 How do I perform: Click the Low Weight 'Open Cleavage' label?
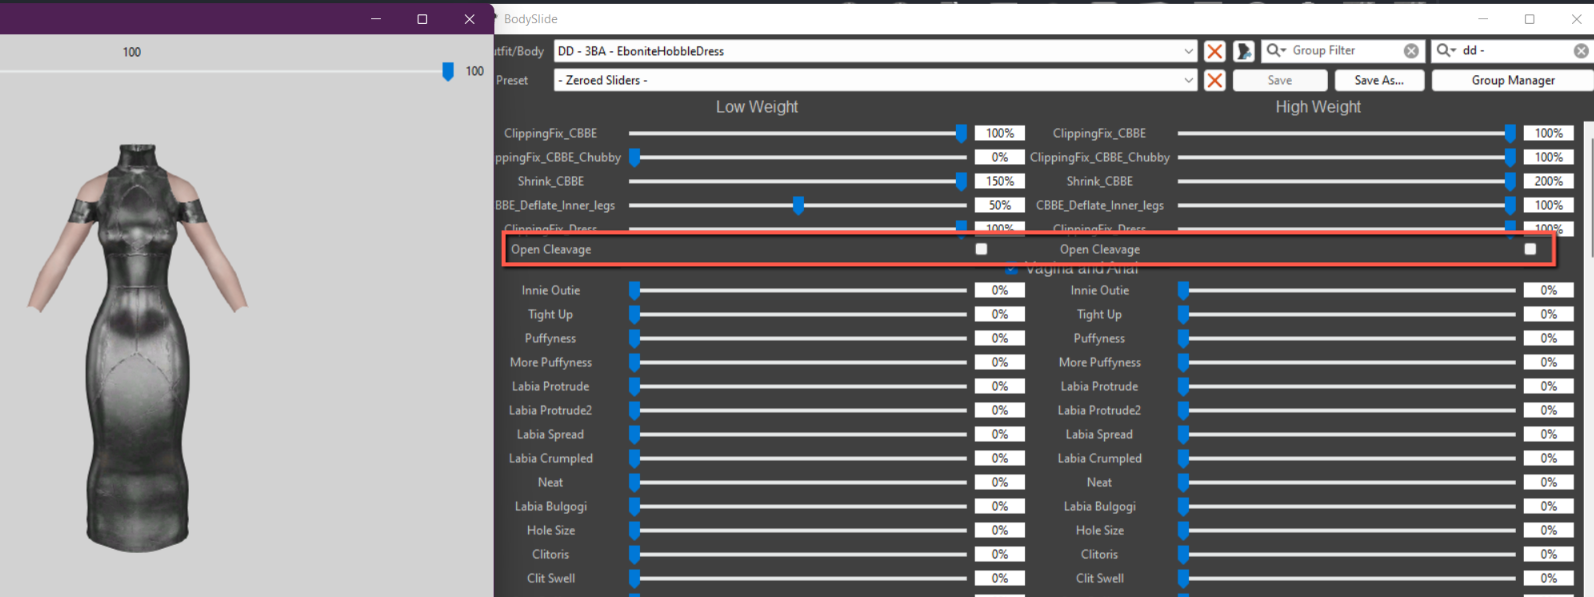[551, 249]
